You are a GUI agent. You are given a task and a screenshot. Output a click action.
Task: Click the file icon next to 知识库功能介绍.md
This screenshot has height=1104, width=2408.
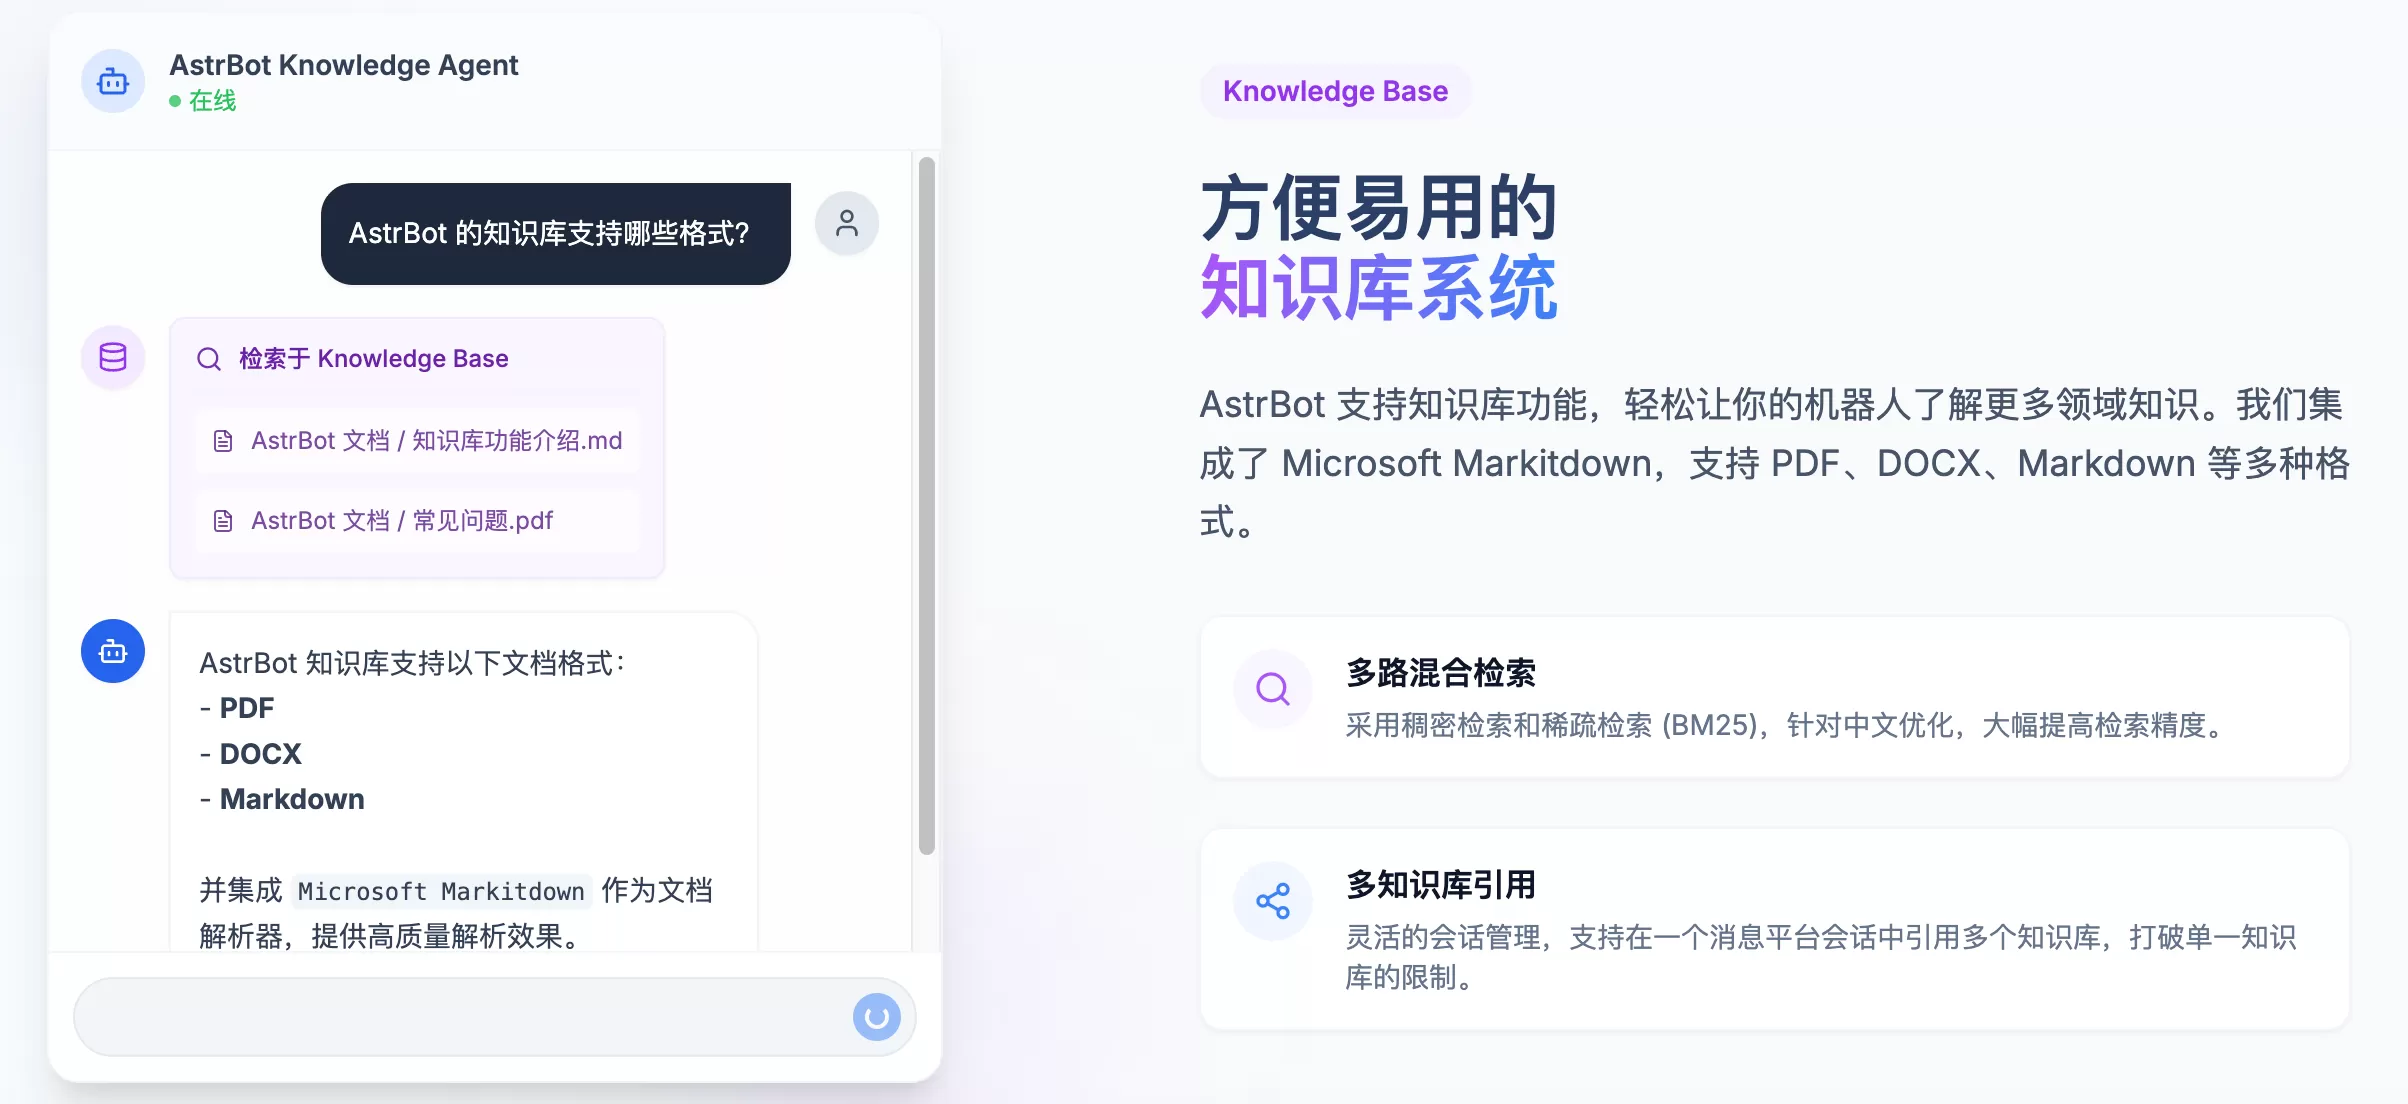pyautogui.click(x=223, y=441)
